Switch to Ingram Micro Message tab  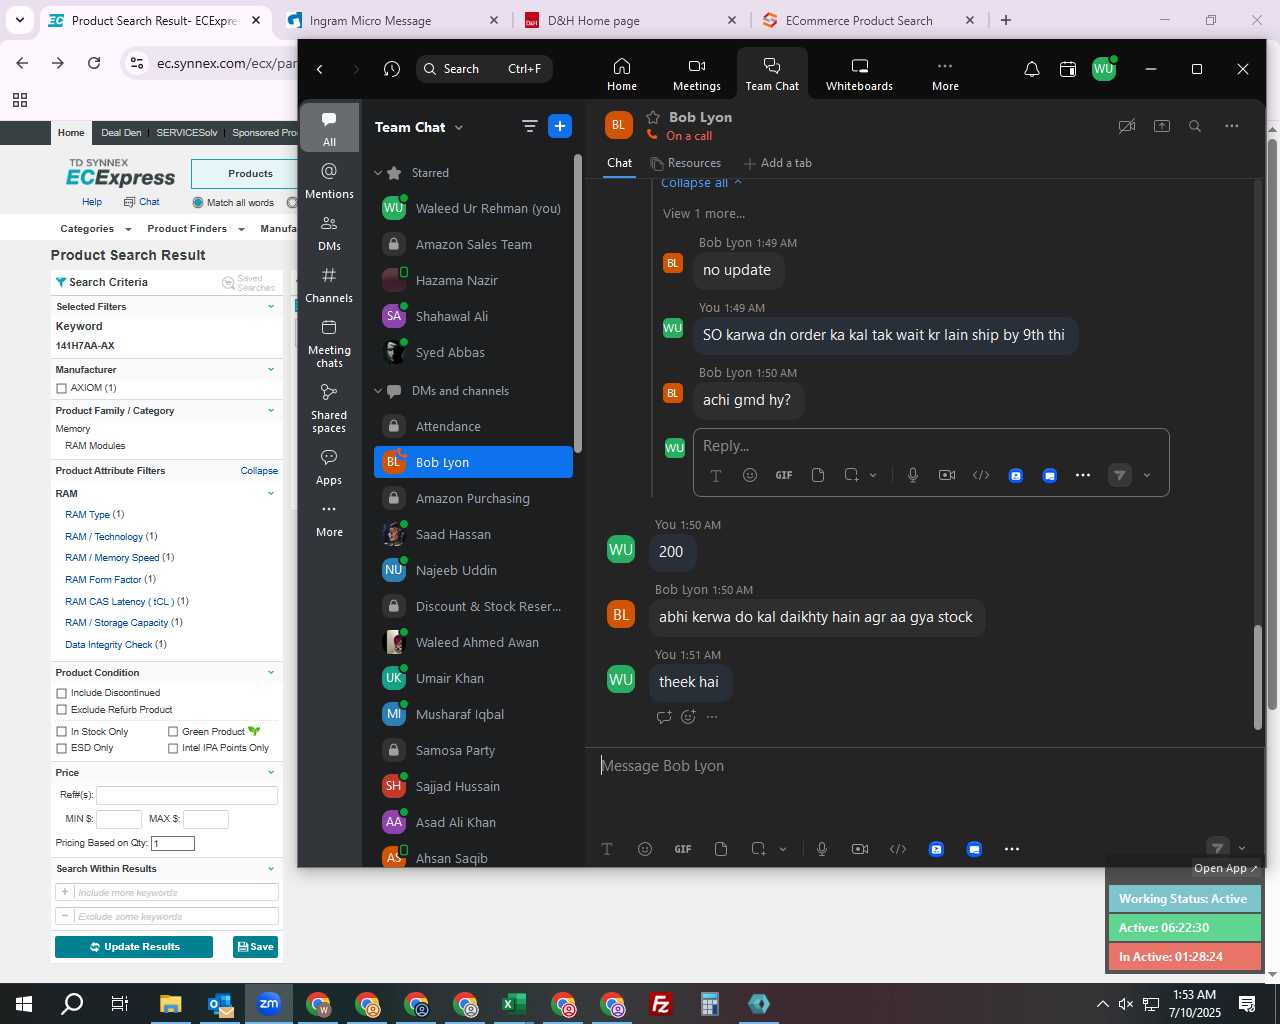point(393,20)
